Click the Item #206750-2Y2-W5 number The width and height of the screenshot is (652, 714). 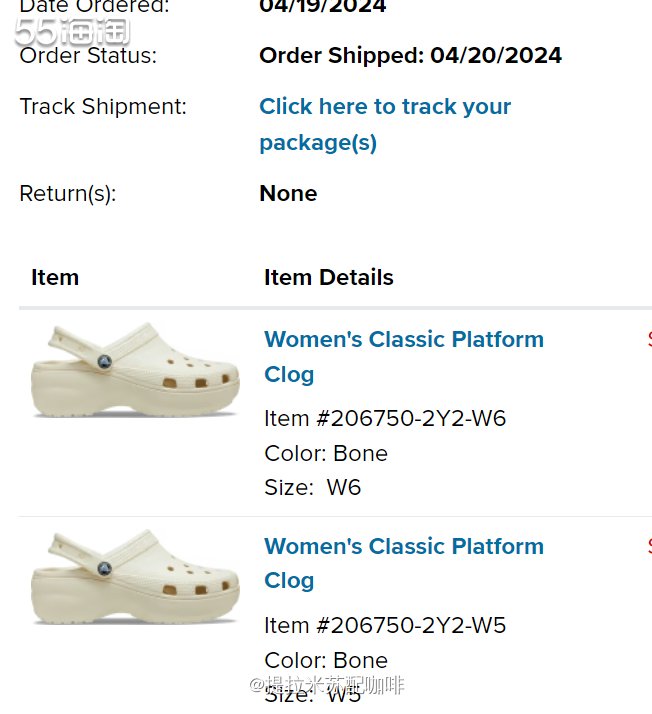point(385,625)
